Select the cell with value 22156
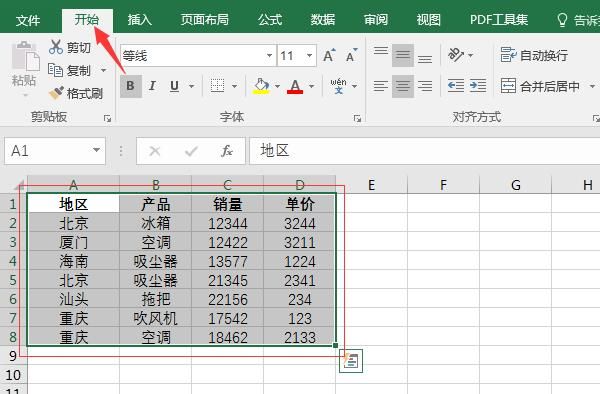The height and width of the screenshot is (394, 600). (228, 299)
